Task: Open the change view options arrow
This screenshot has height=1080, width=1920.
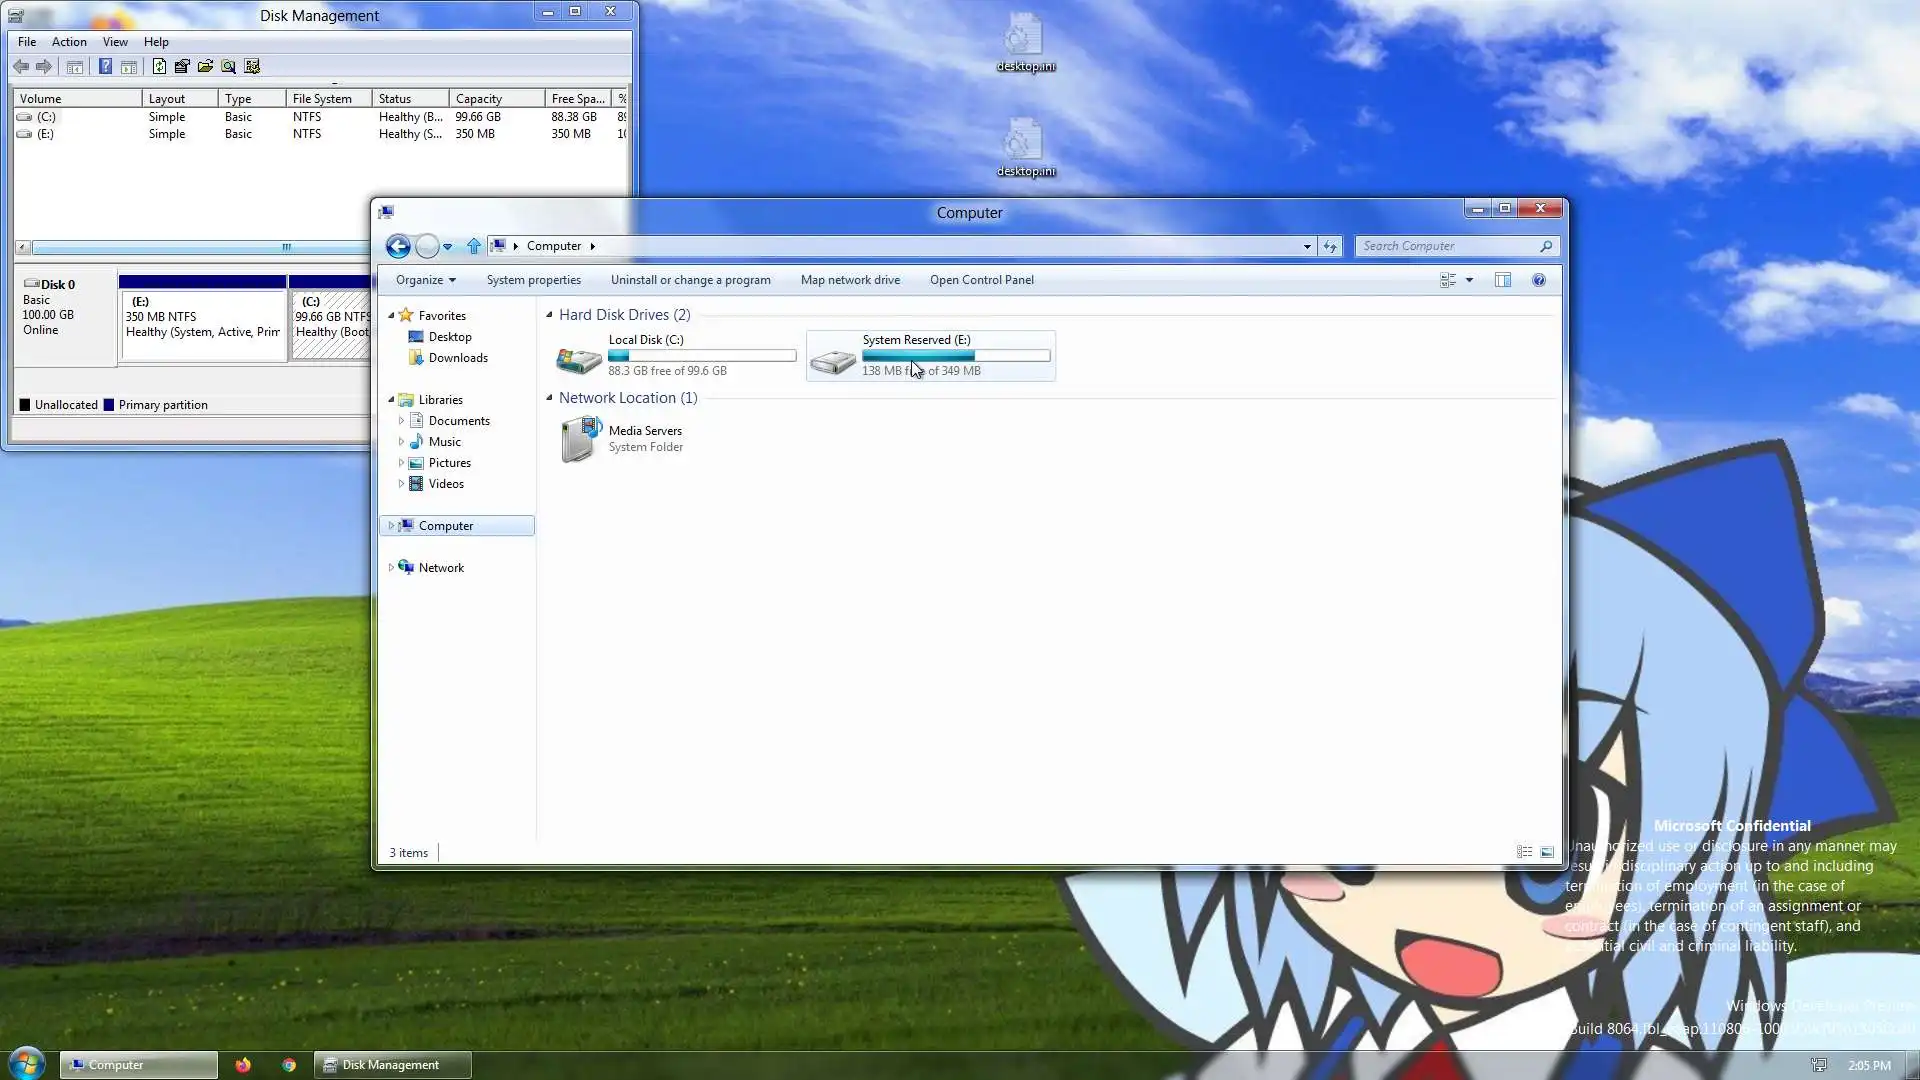Action: (1469, 280)
